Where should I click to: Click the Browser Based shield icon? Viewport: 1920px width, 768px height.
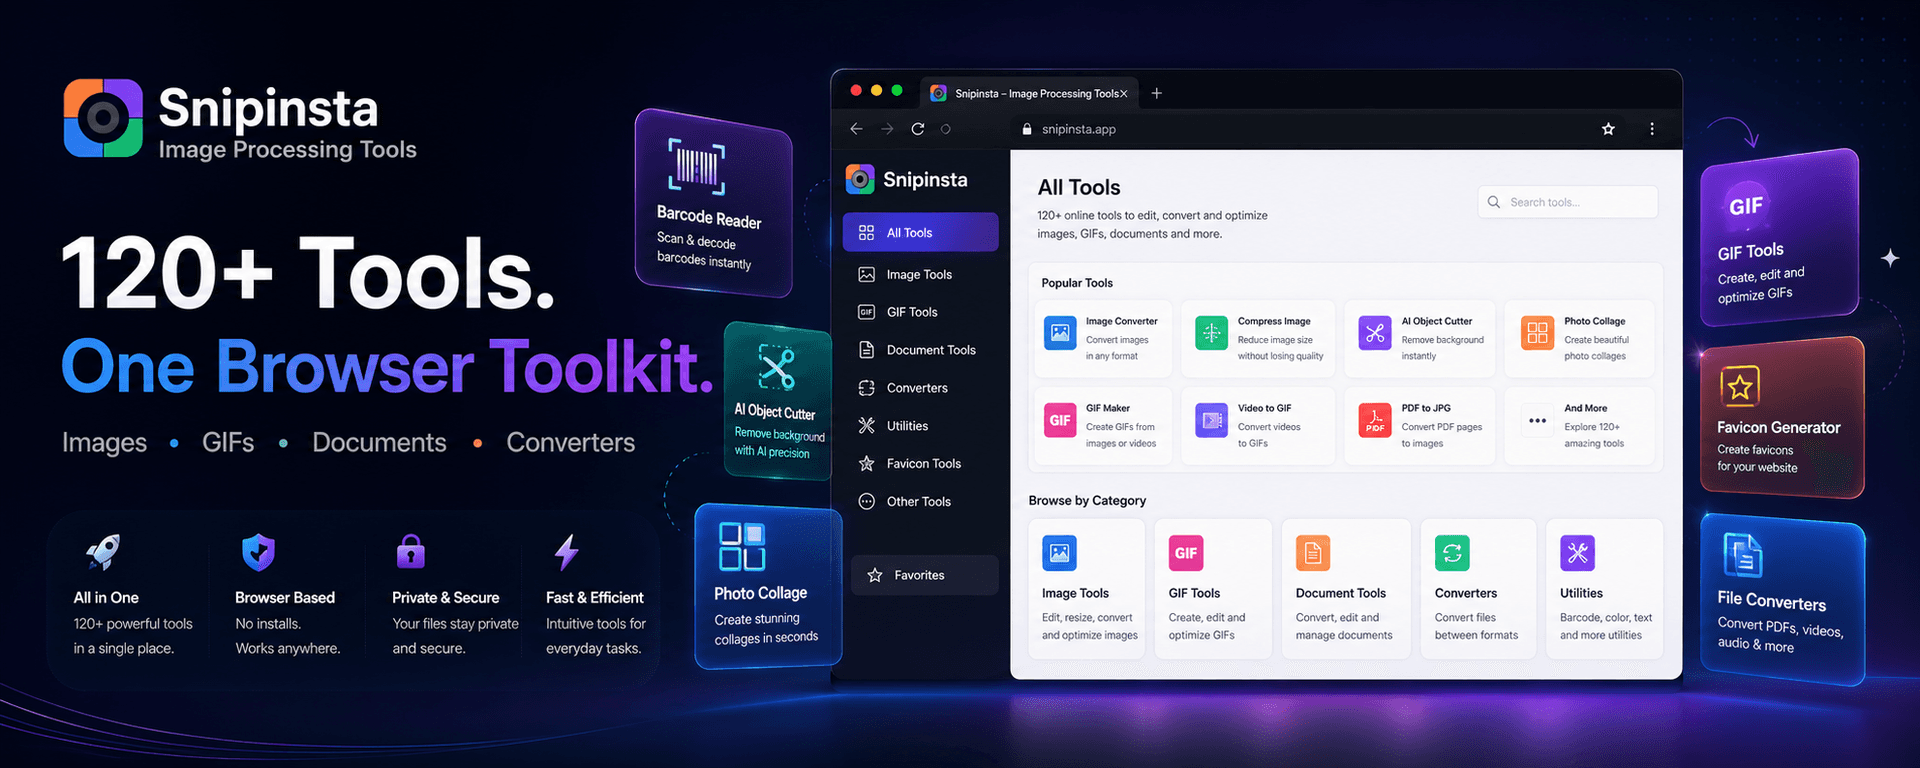click(258, 551)
